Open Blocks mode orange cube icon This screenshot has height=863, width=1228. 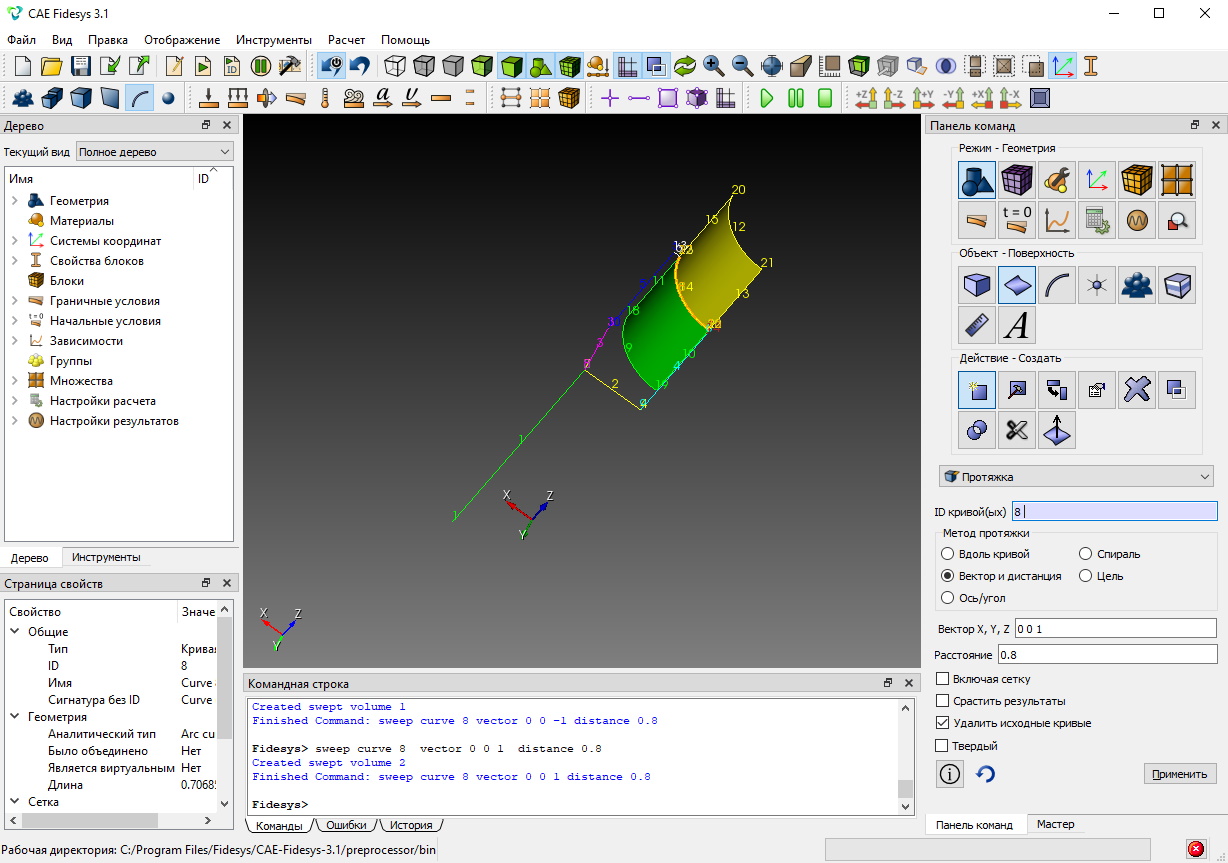click(x=1137, y=181)
